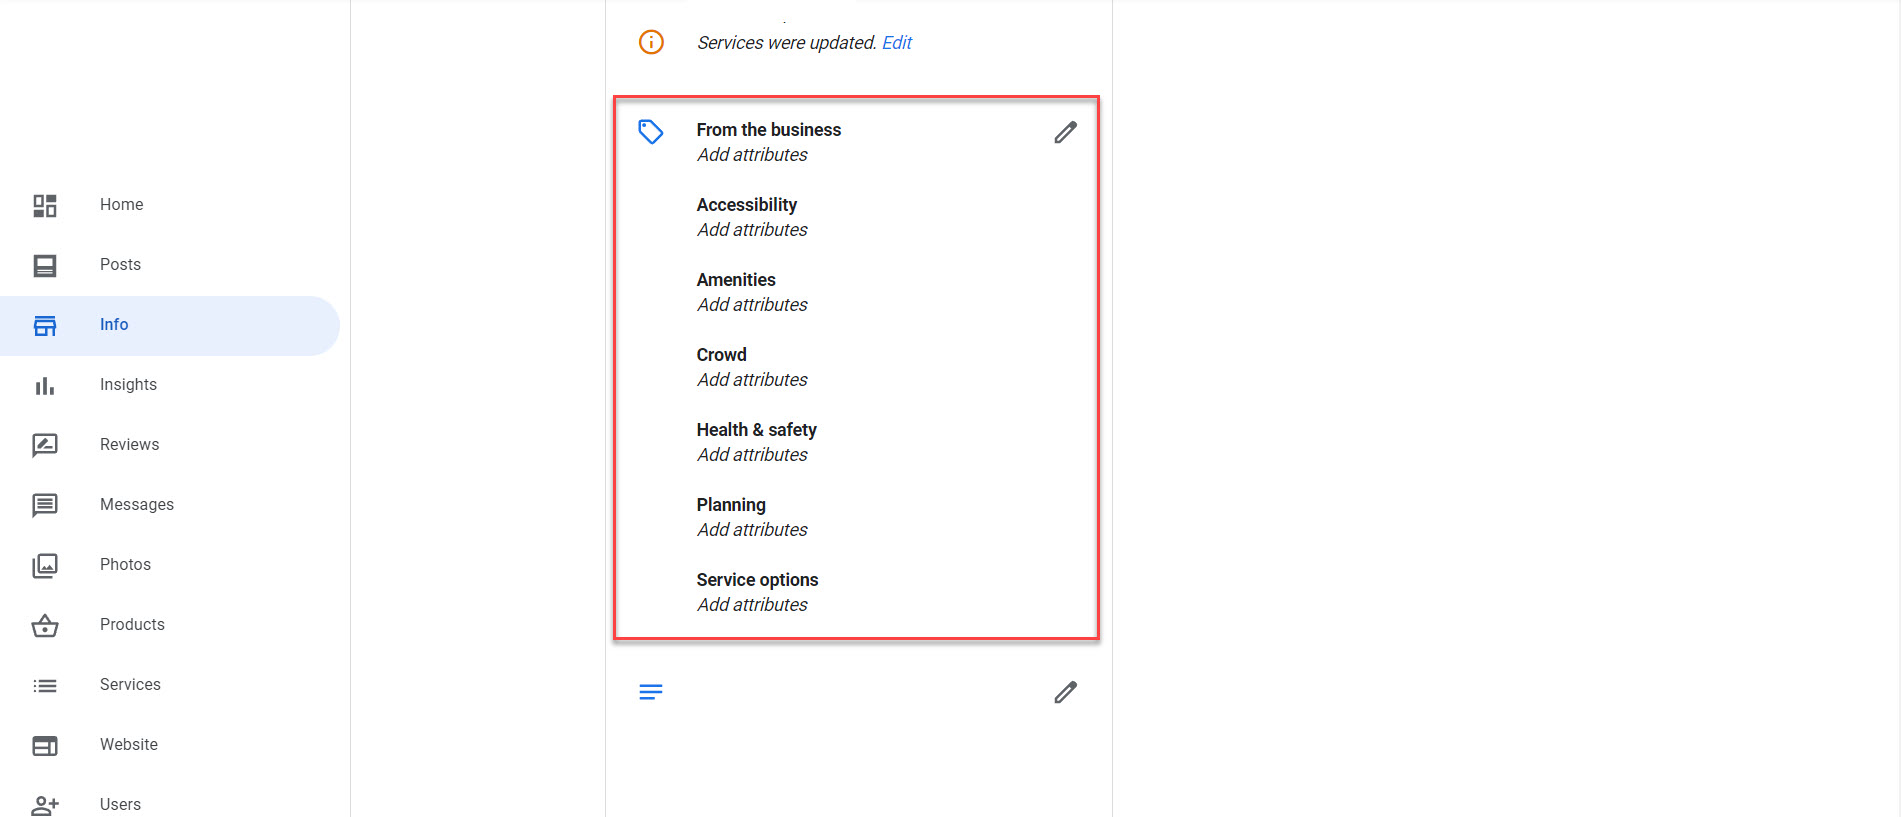Click the Users icon at the bottom
Screen dimensions: 1901x817
click(x=45, y=803)
